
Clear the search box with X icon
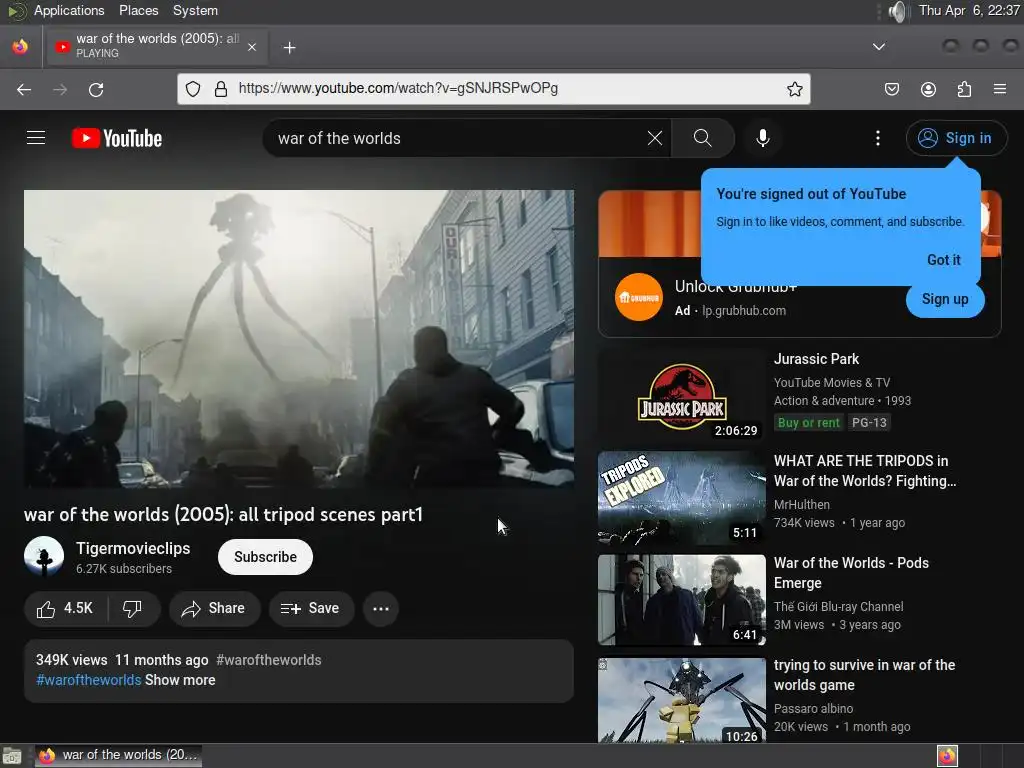(x=654, y=138)
